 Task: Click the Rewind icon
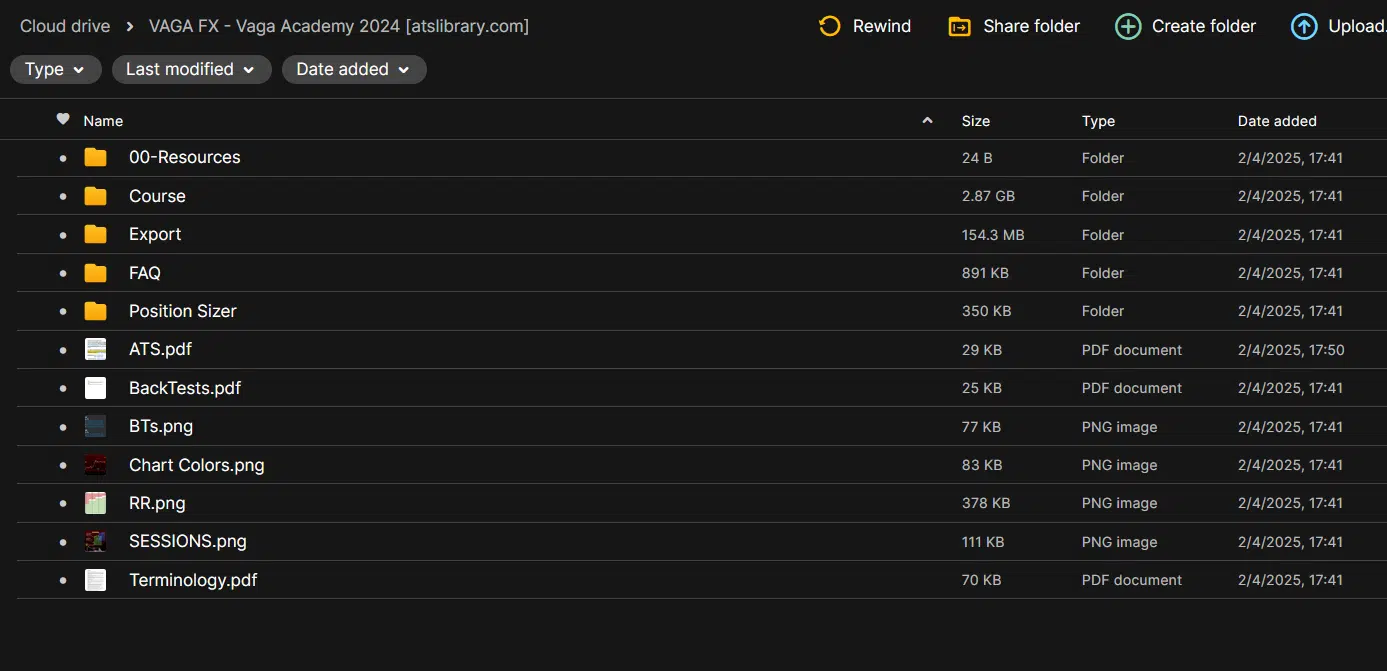point(829,27)
